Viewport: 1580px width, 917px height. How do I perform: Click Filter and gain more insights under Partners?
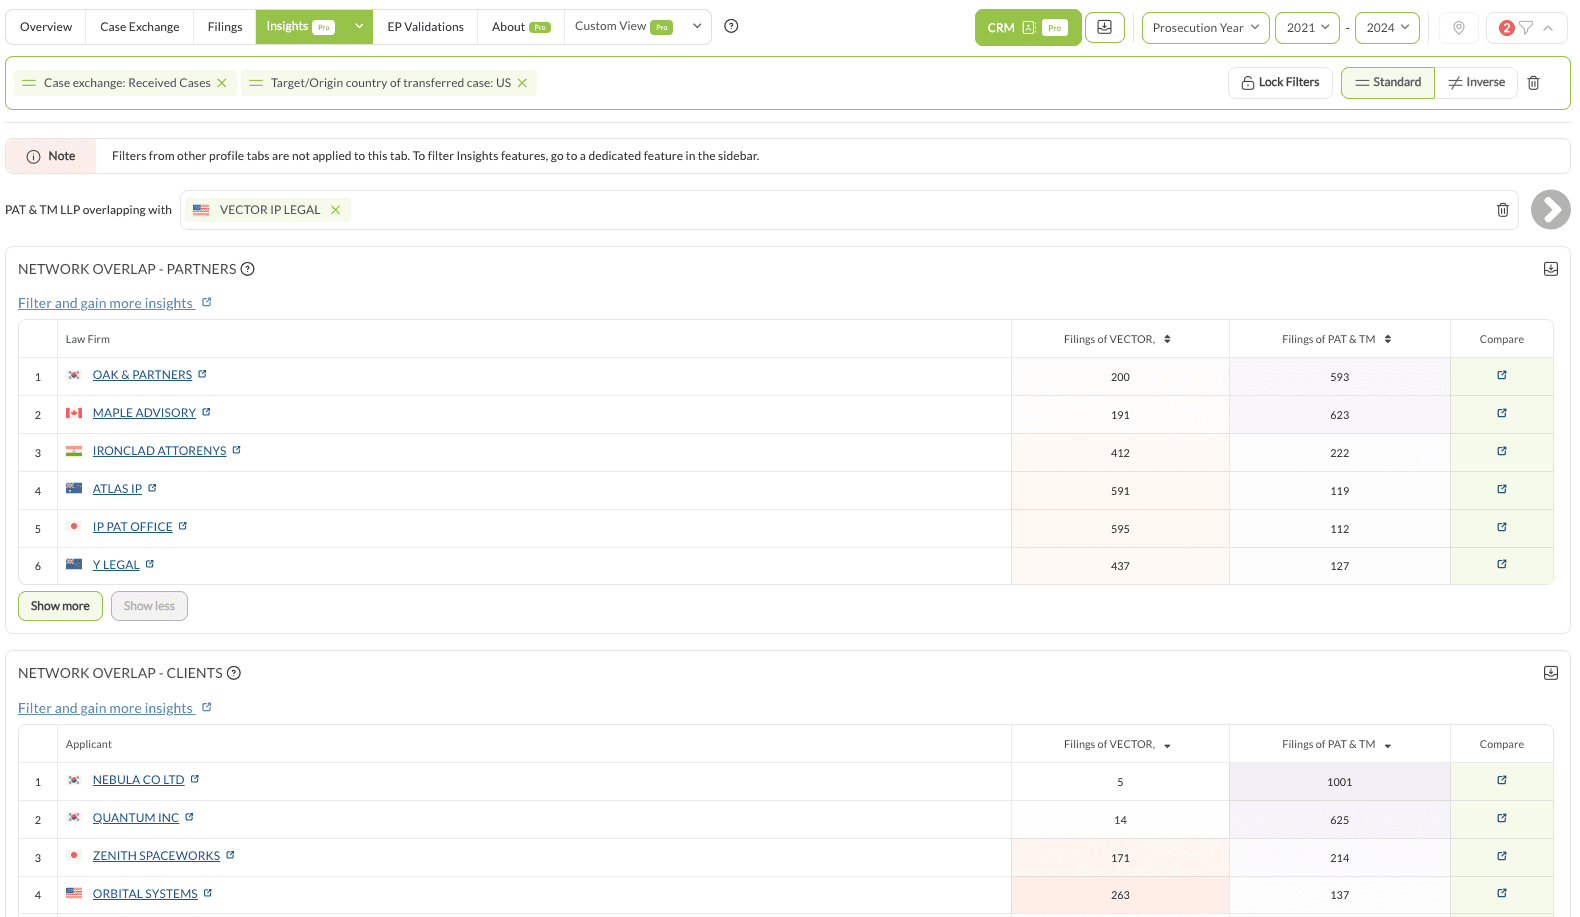106,303
